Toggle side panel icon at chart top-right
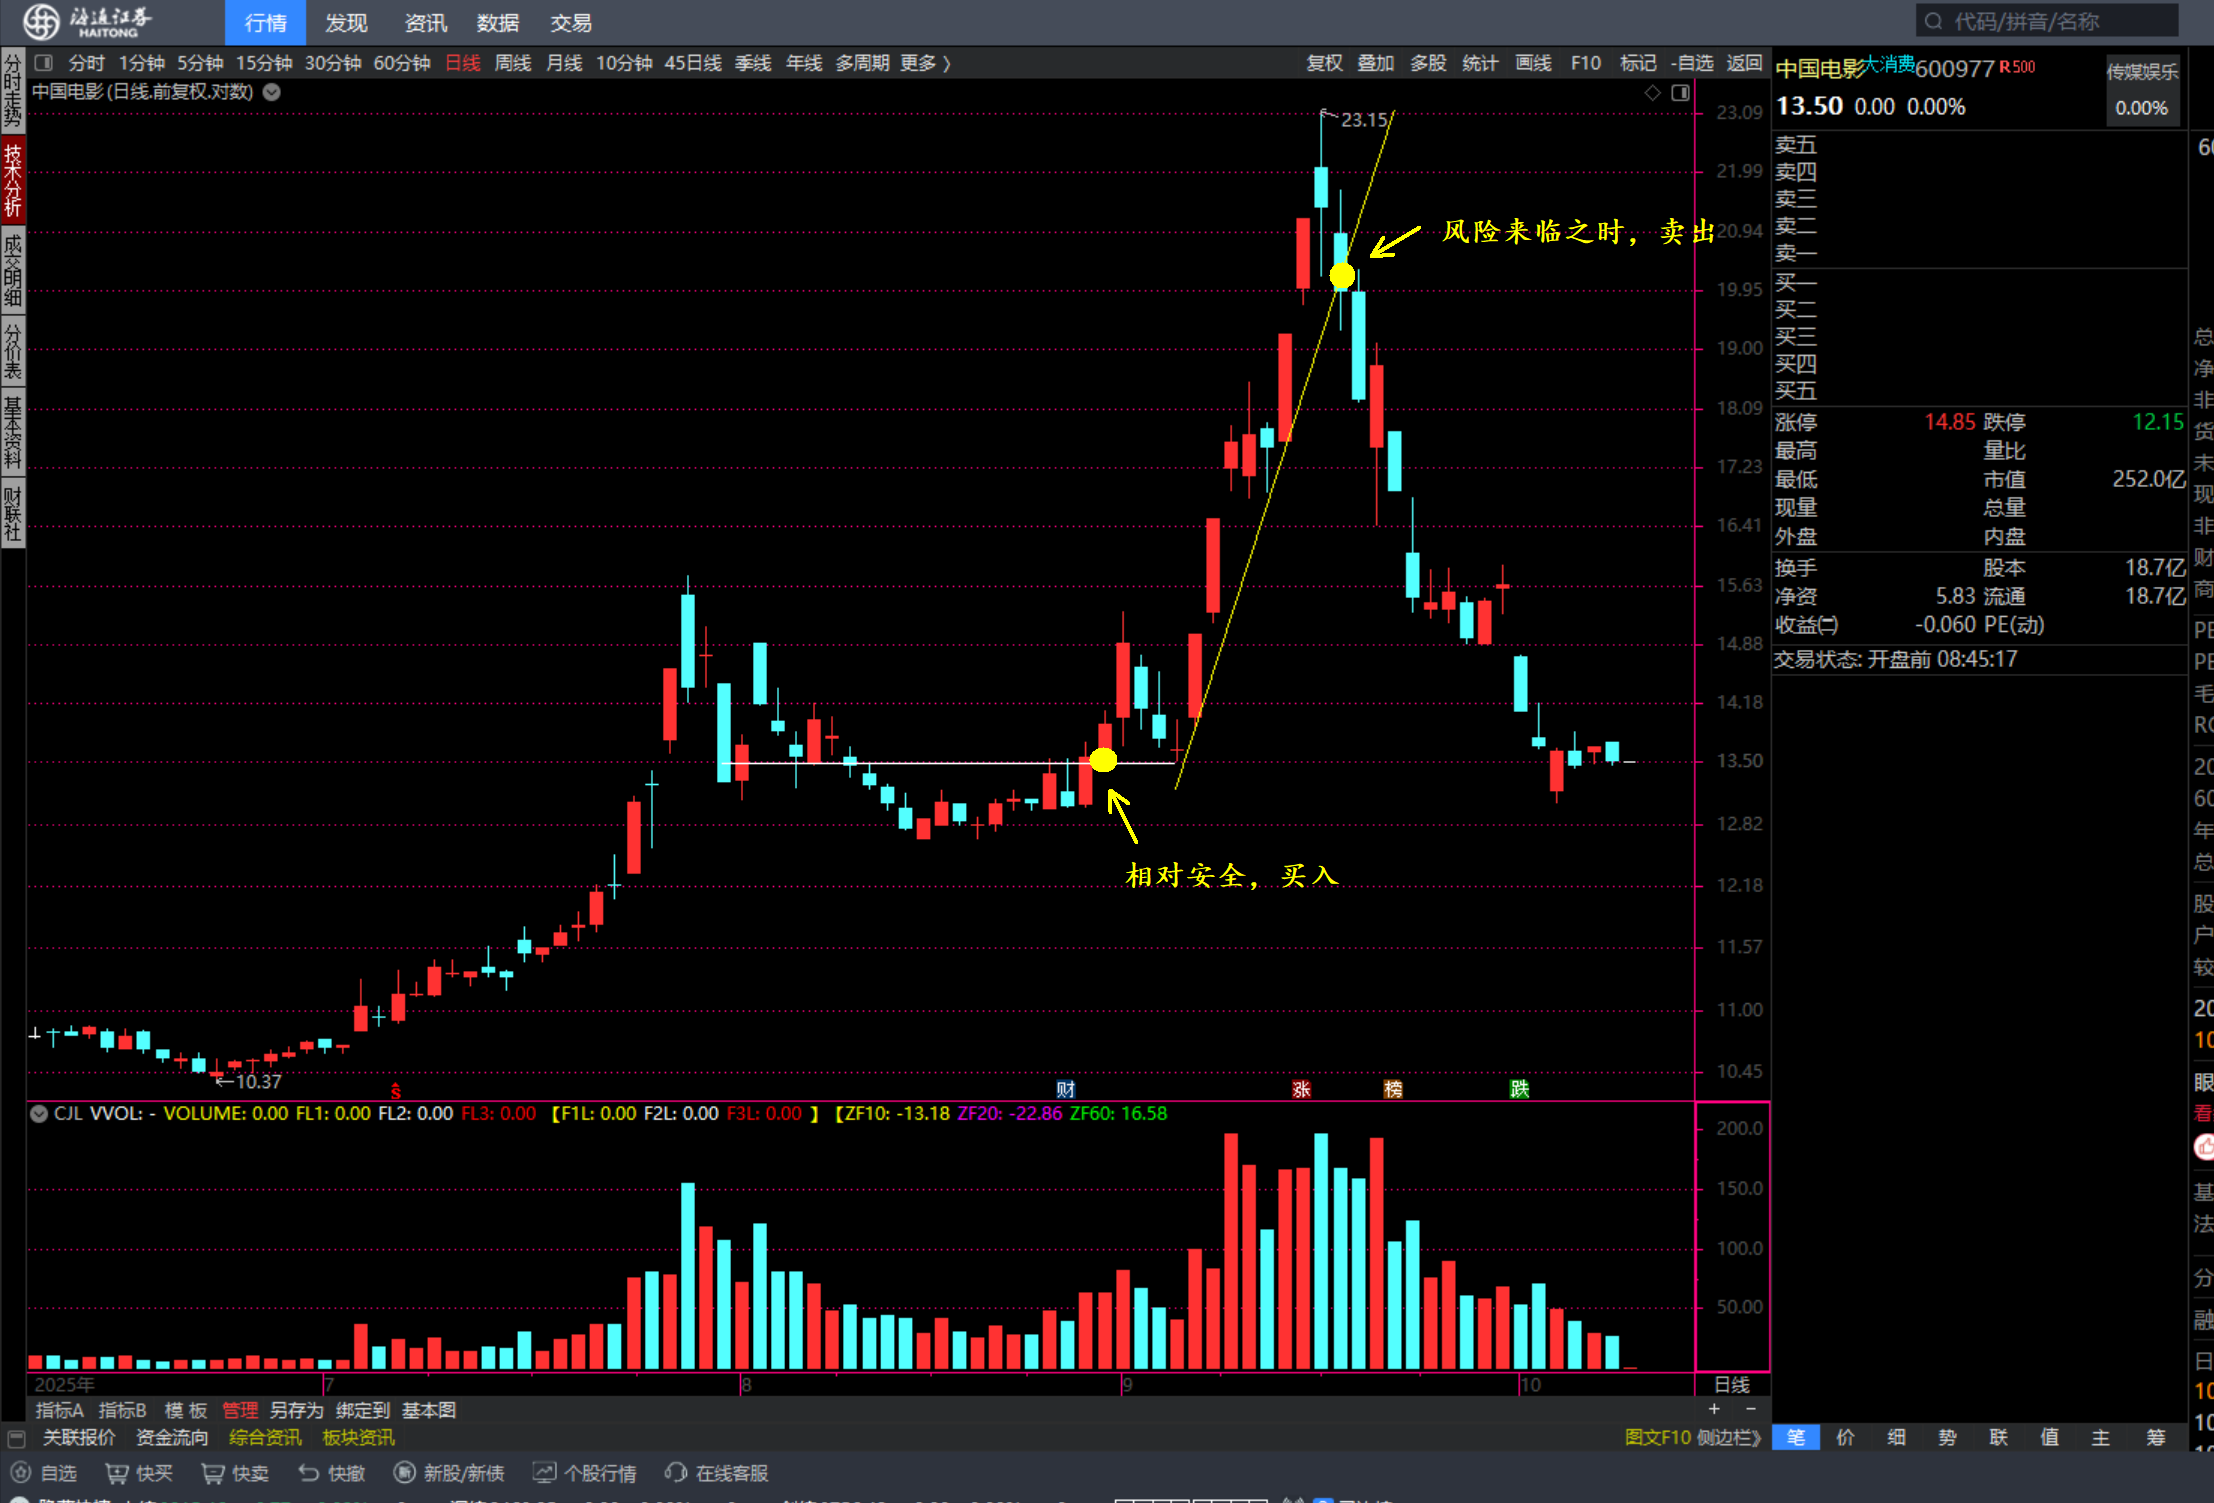The height and width of the screenshot is (1503, 2214). [x=1680, y=93]
